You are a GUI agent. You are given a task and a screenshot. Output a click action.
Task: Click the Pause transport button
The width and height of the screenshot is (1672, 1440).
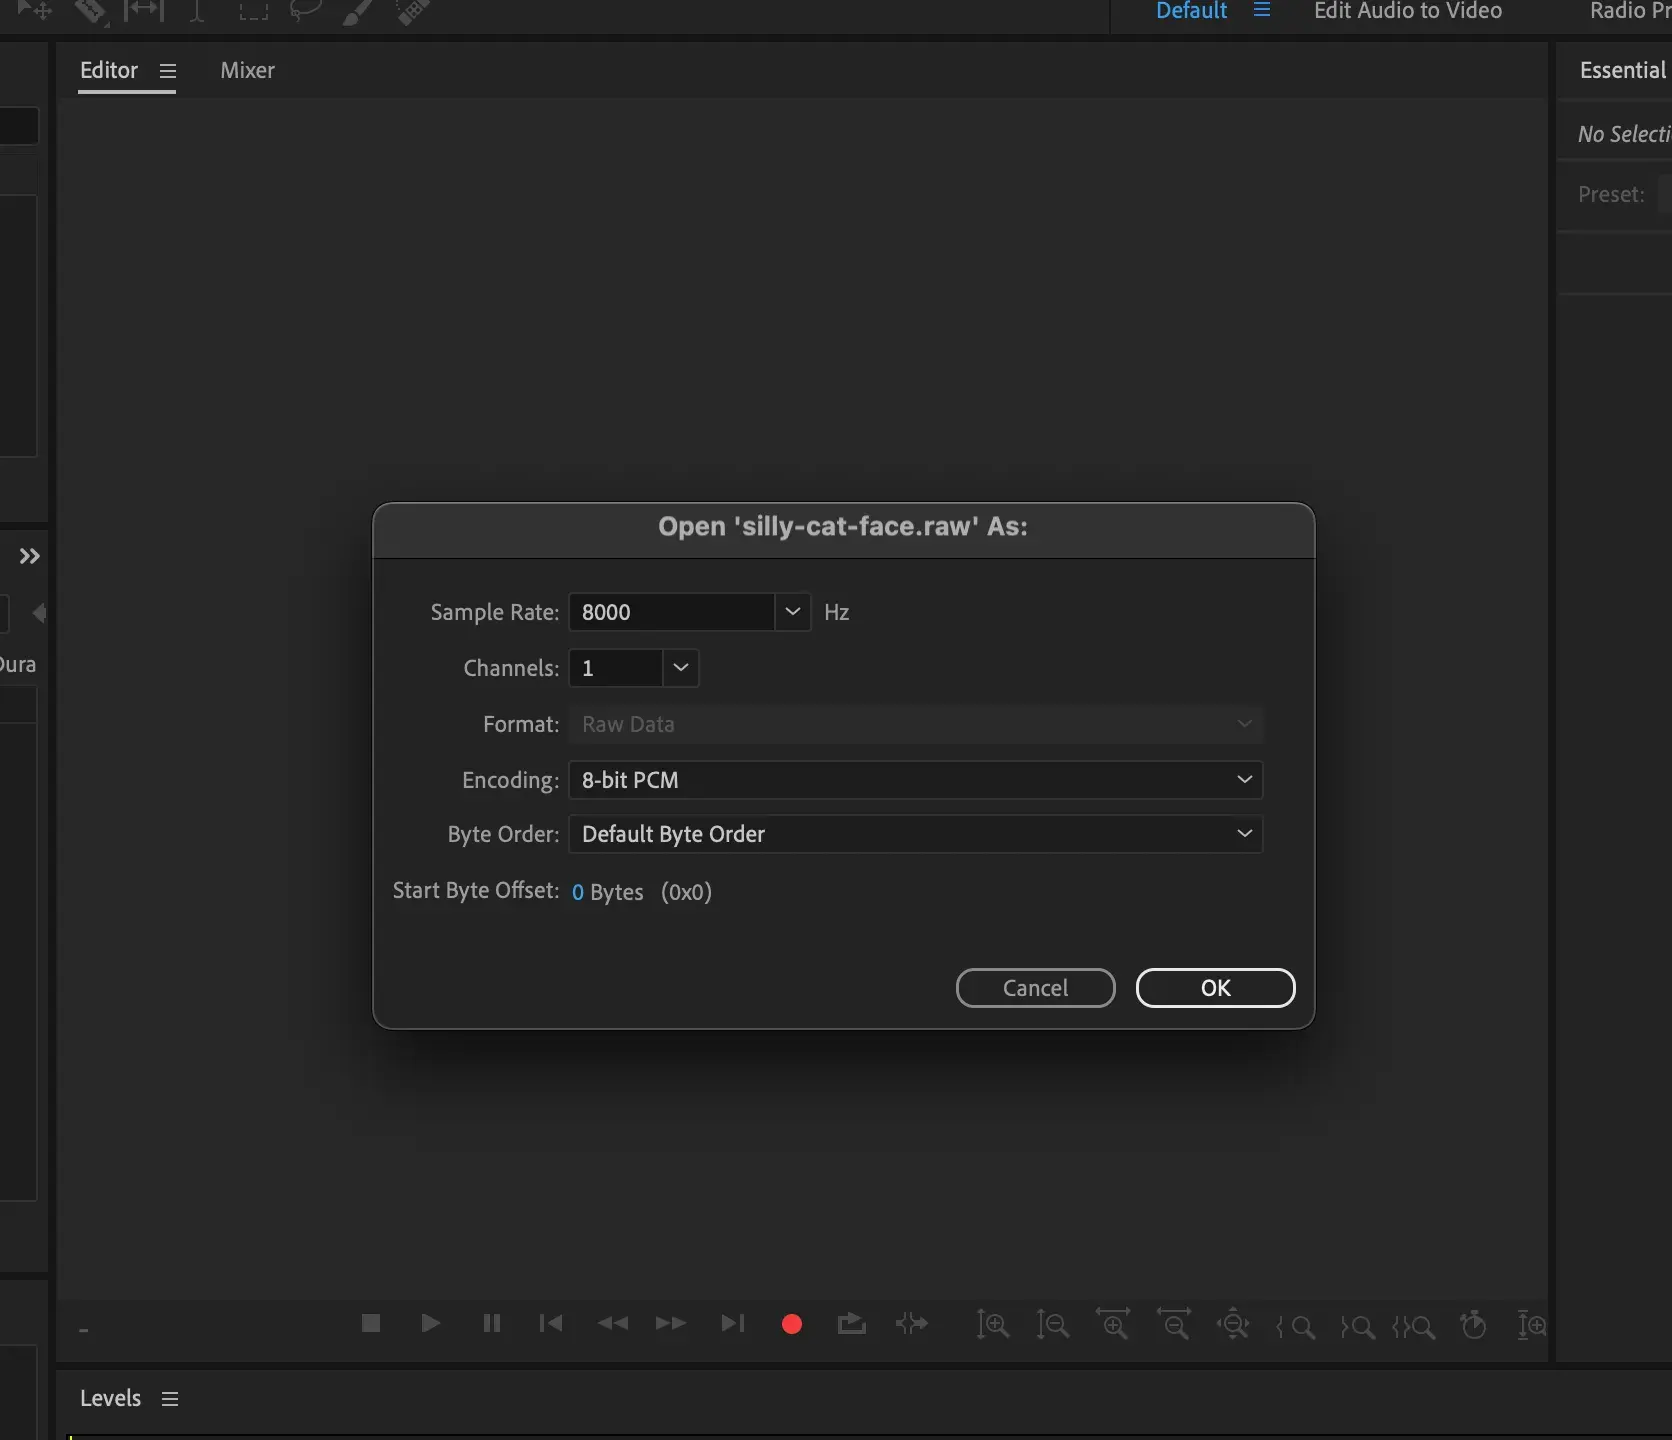(491, 1323)
